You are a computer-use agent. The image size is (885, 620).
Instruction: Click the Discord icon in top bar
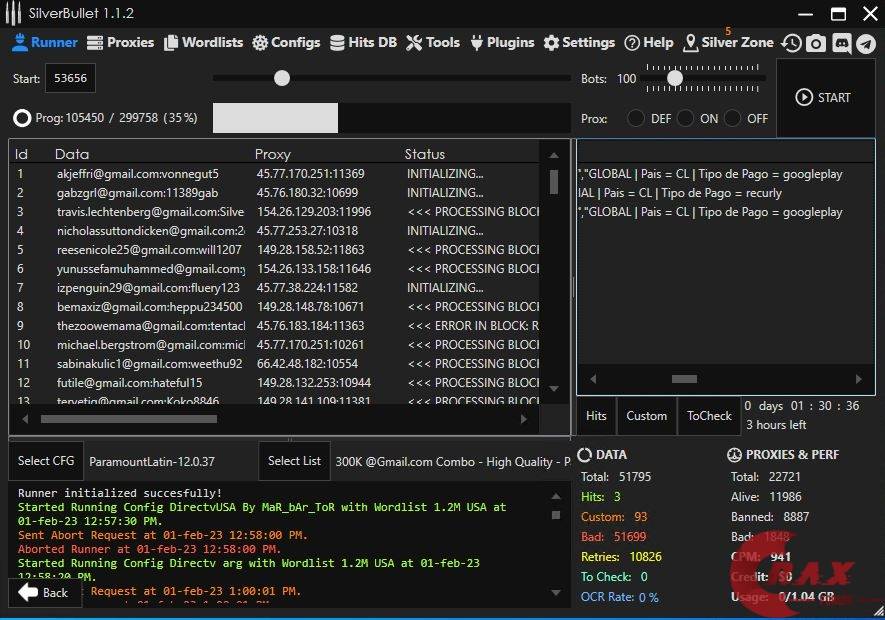coord(841,43)
